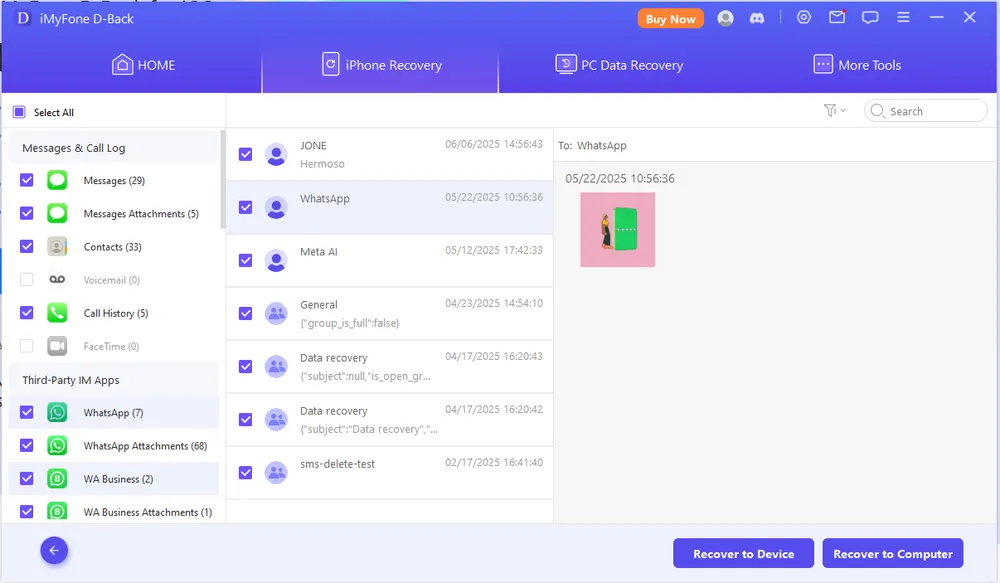Open Data recovery chat at 16:20:42
This screenshot has width=1000, height=583.
[390, 420]
